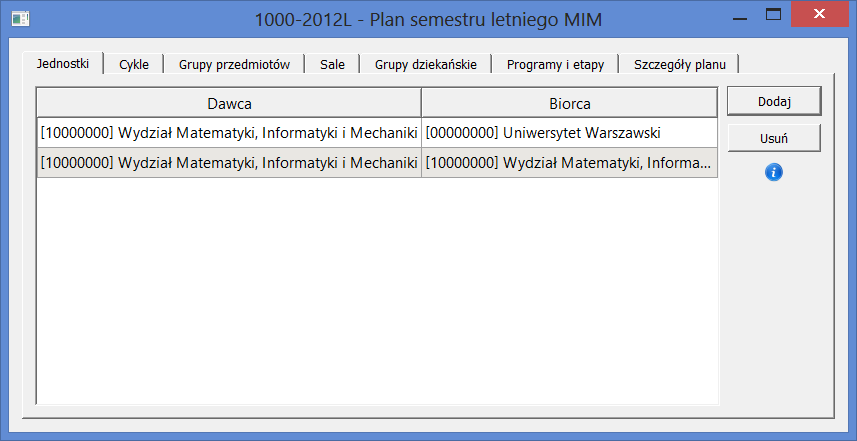The width and height of the screenshot is (857, 441).
Task: Open the Szczegóły planu tab
Action: (679, 64)
